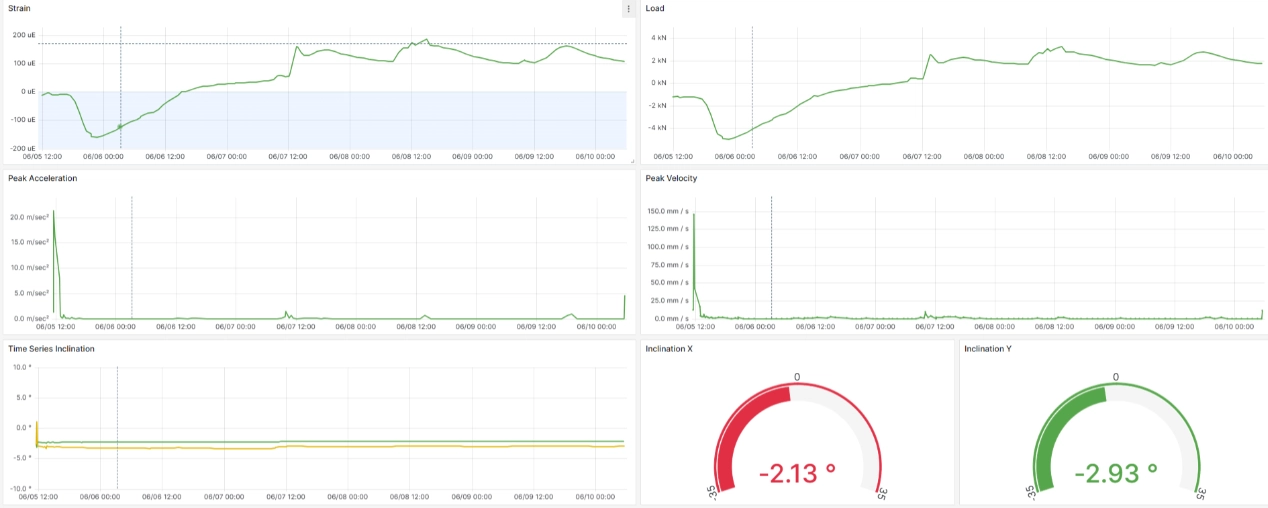Screen dimensions: 1268x508
Task: Click the -2.93 ° gauge value
Action: (x=1116, y=473)
